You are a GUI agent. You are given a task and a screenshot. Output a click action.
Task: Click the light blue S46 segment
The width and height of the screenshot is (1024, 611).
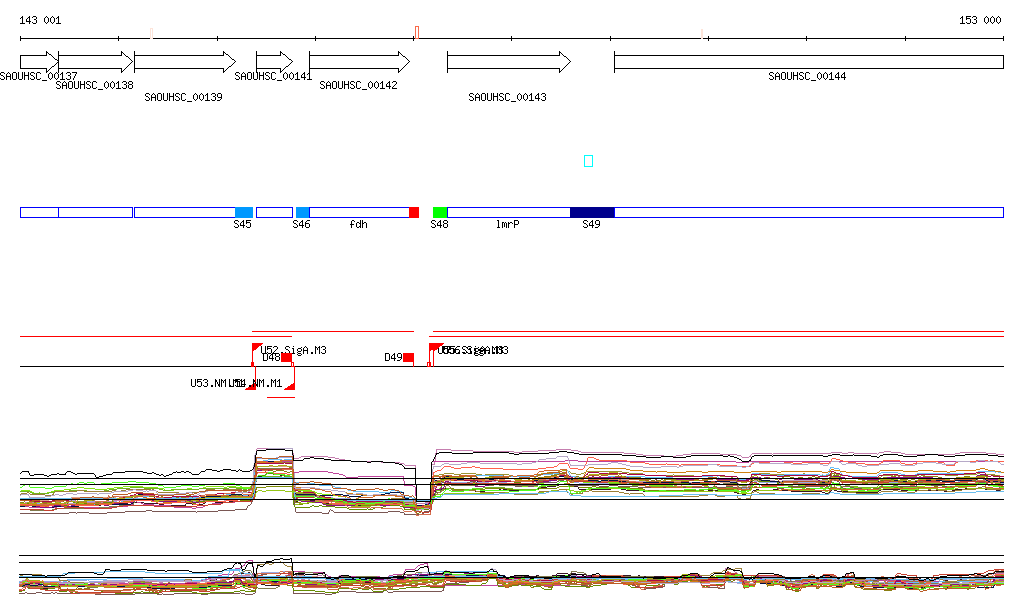(x=302, y=212)
